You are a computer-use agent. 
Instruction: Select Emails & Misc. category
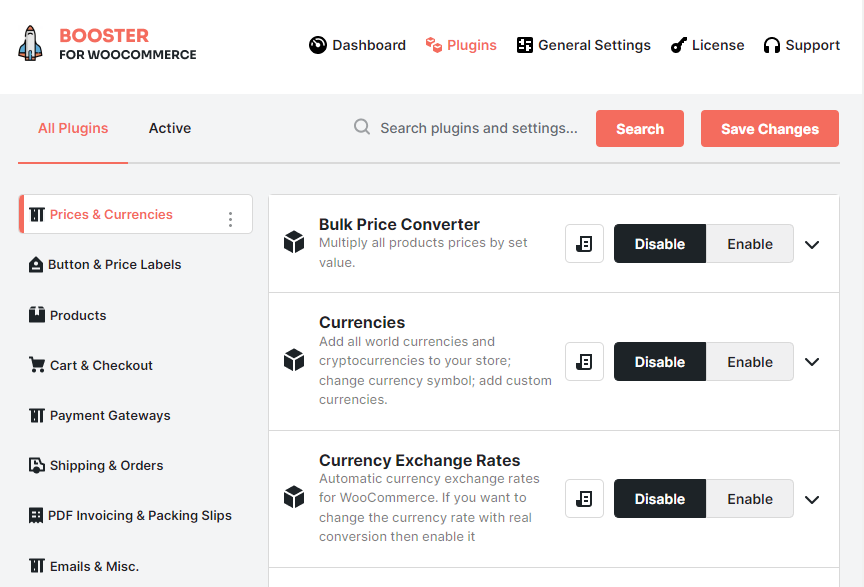coord(84,566)
